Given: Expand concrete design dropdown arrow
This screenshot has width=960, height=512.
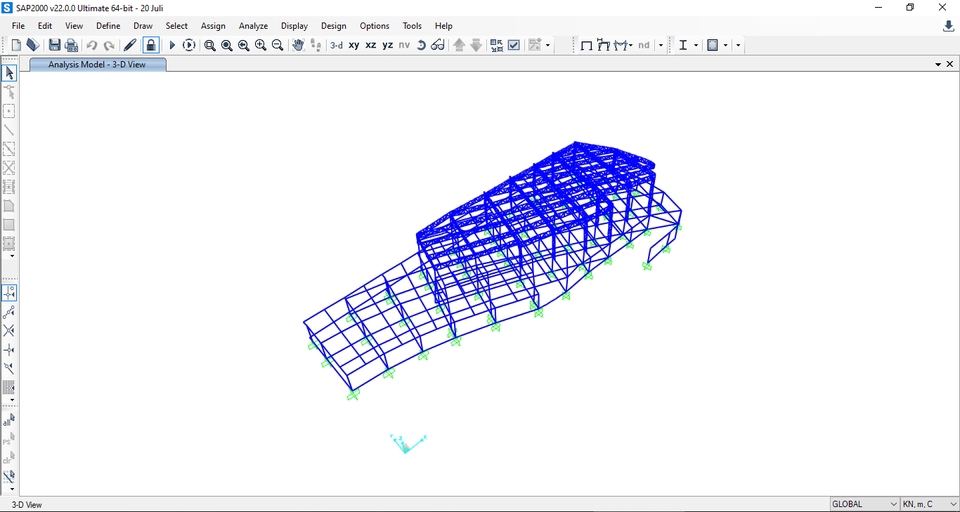Looking at the screenshot, I should tap(726, 45).
